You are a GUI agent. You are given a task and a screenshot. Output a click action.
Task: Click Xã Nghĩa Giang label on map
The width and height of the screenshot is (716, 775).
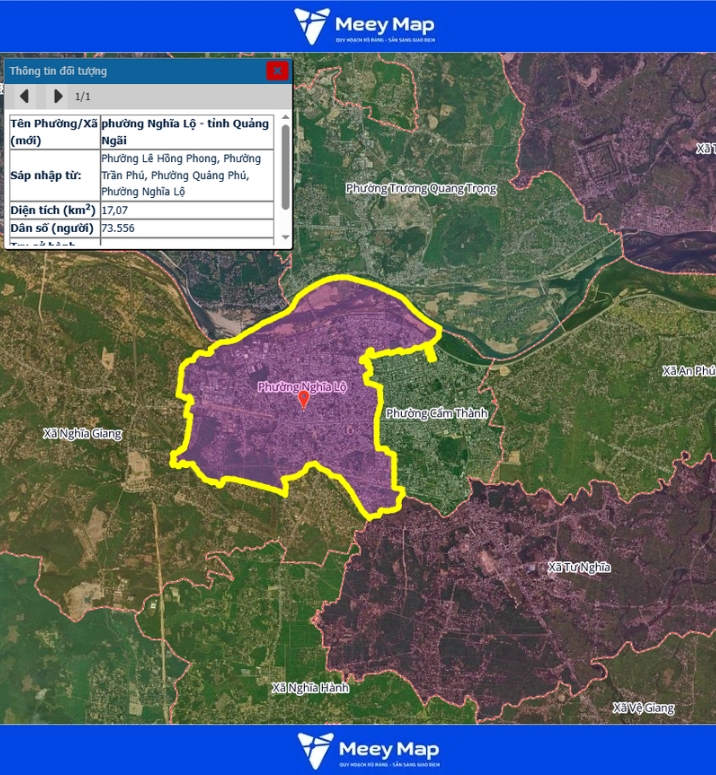pos(82,434)
